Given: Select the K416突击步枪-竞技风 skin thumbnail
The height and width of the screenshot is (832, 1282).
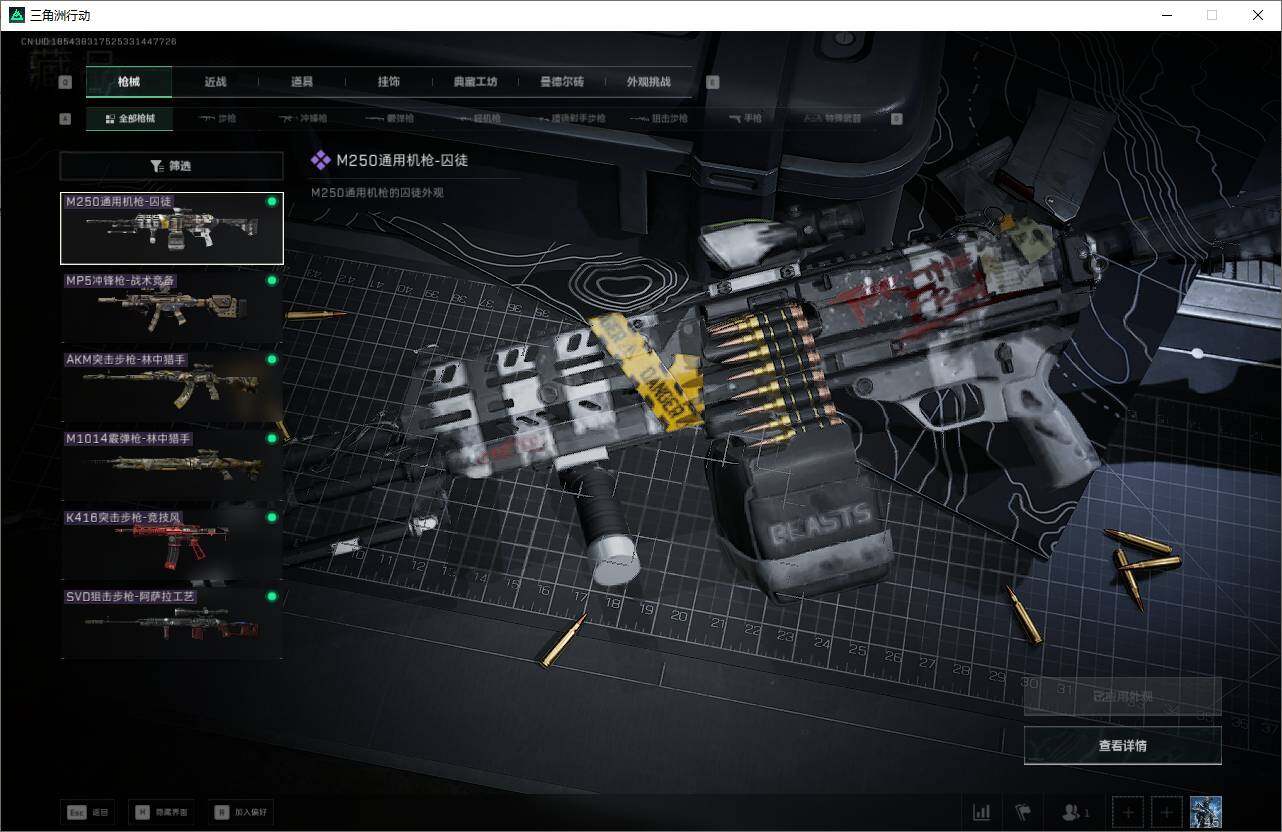Looking at the screenshot, I should click(x=172, y=544).
